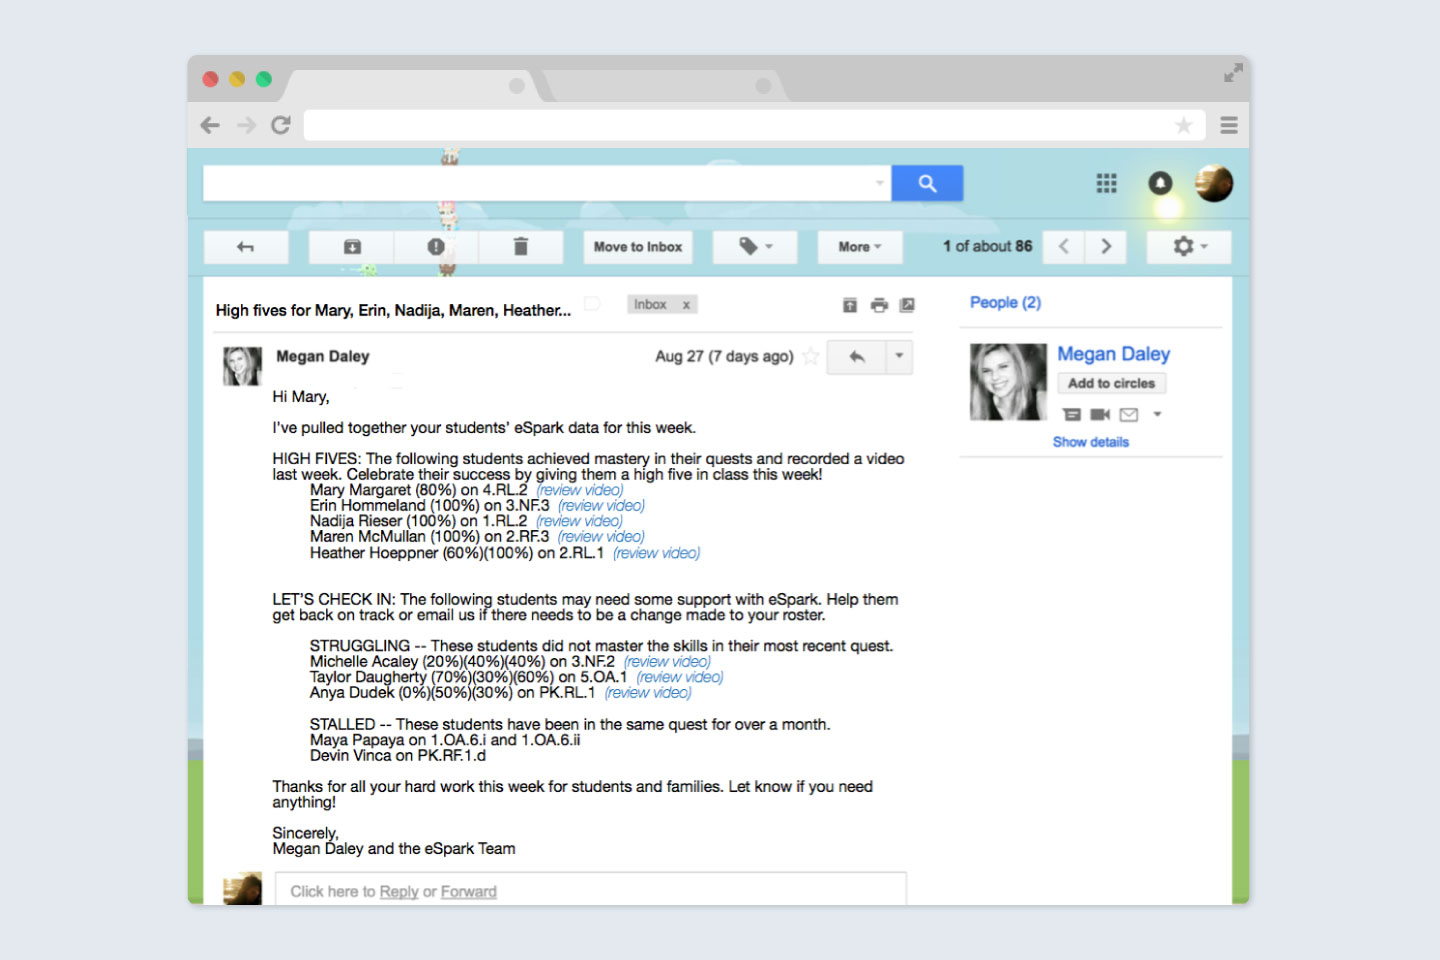The image size is (1440, 960).
Task: Open the Google apps grid
Action: pos(1106,183)
